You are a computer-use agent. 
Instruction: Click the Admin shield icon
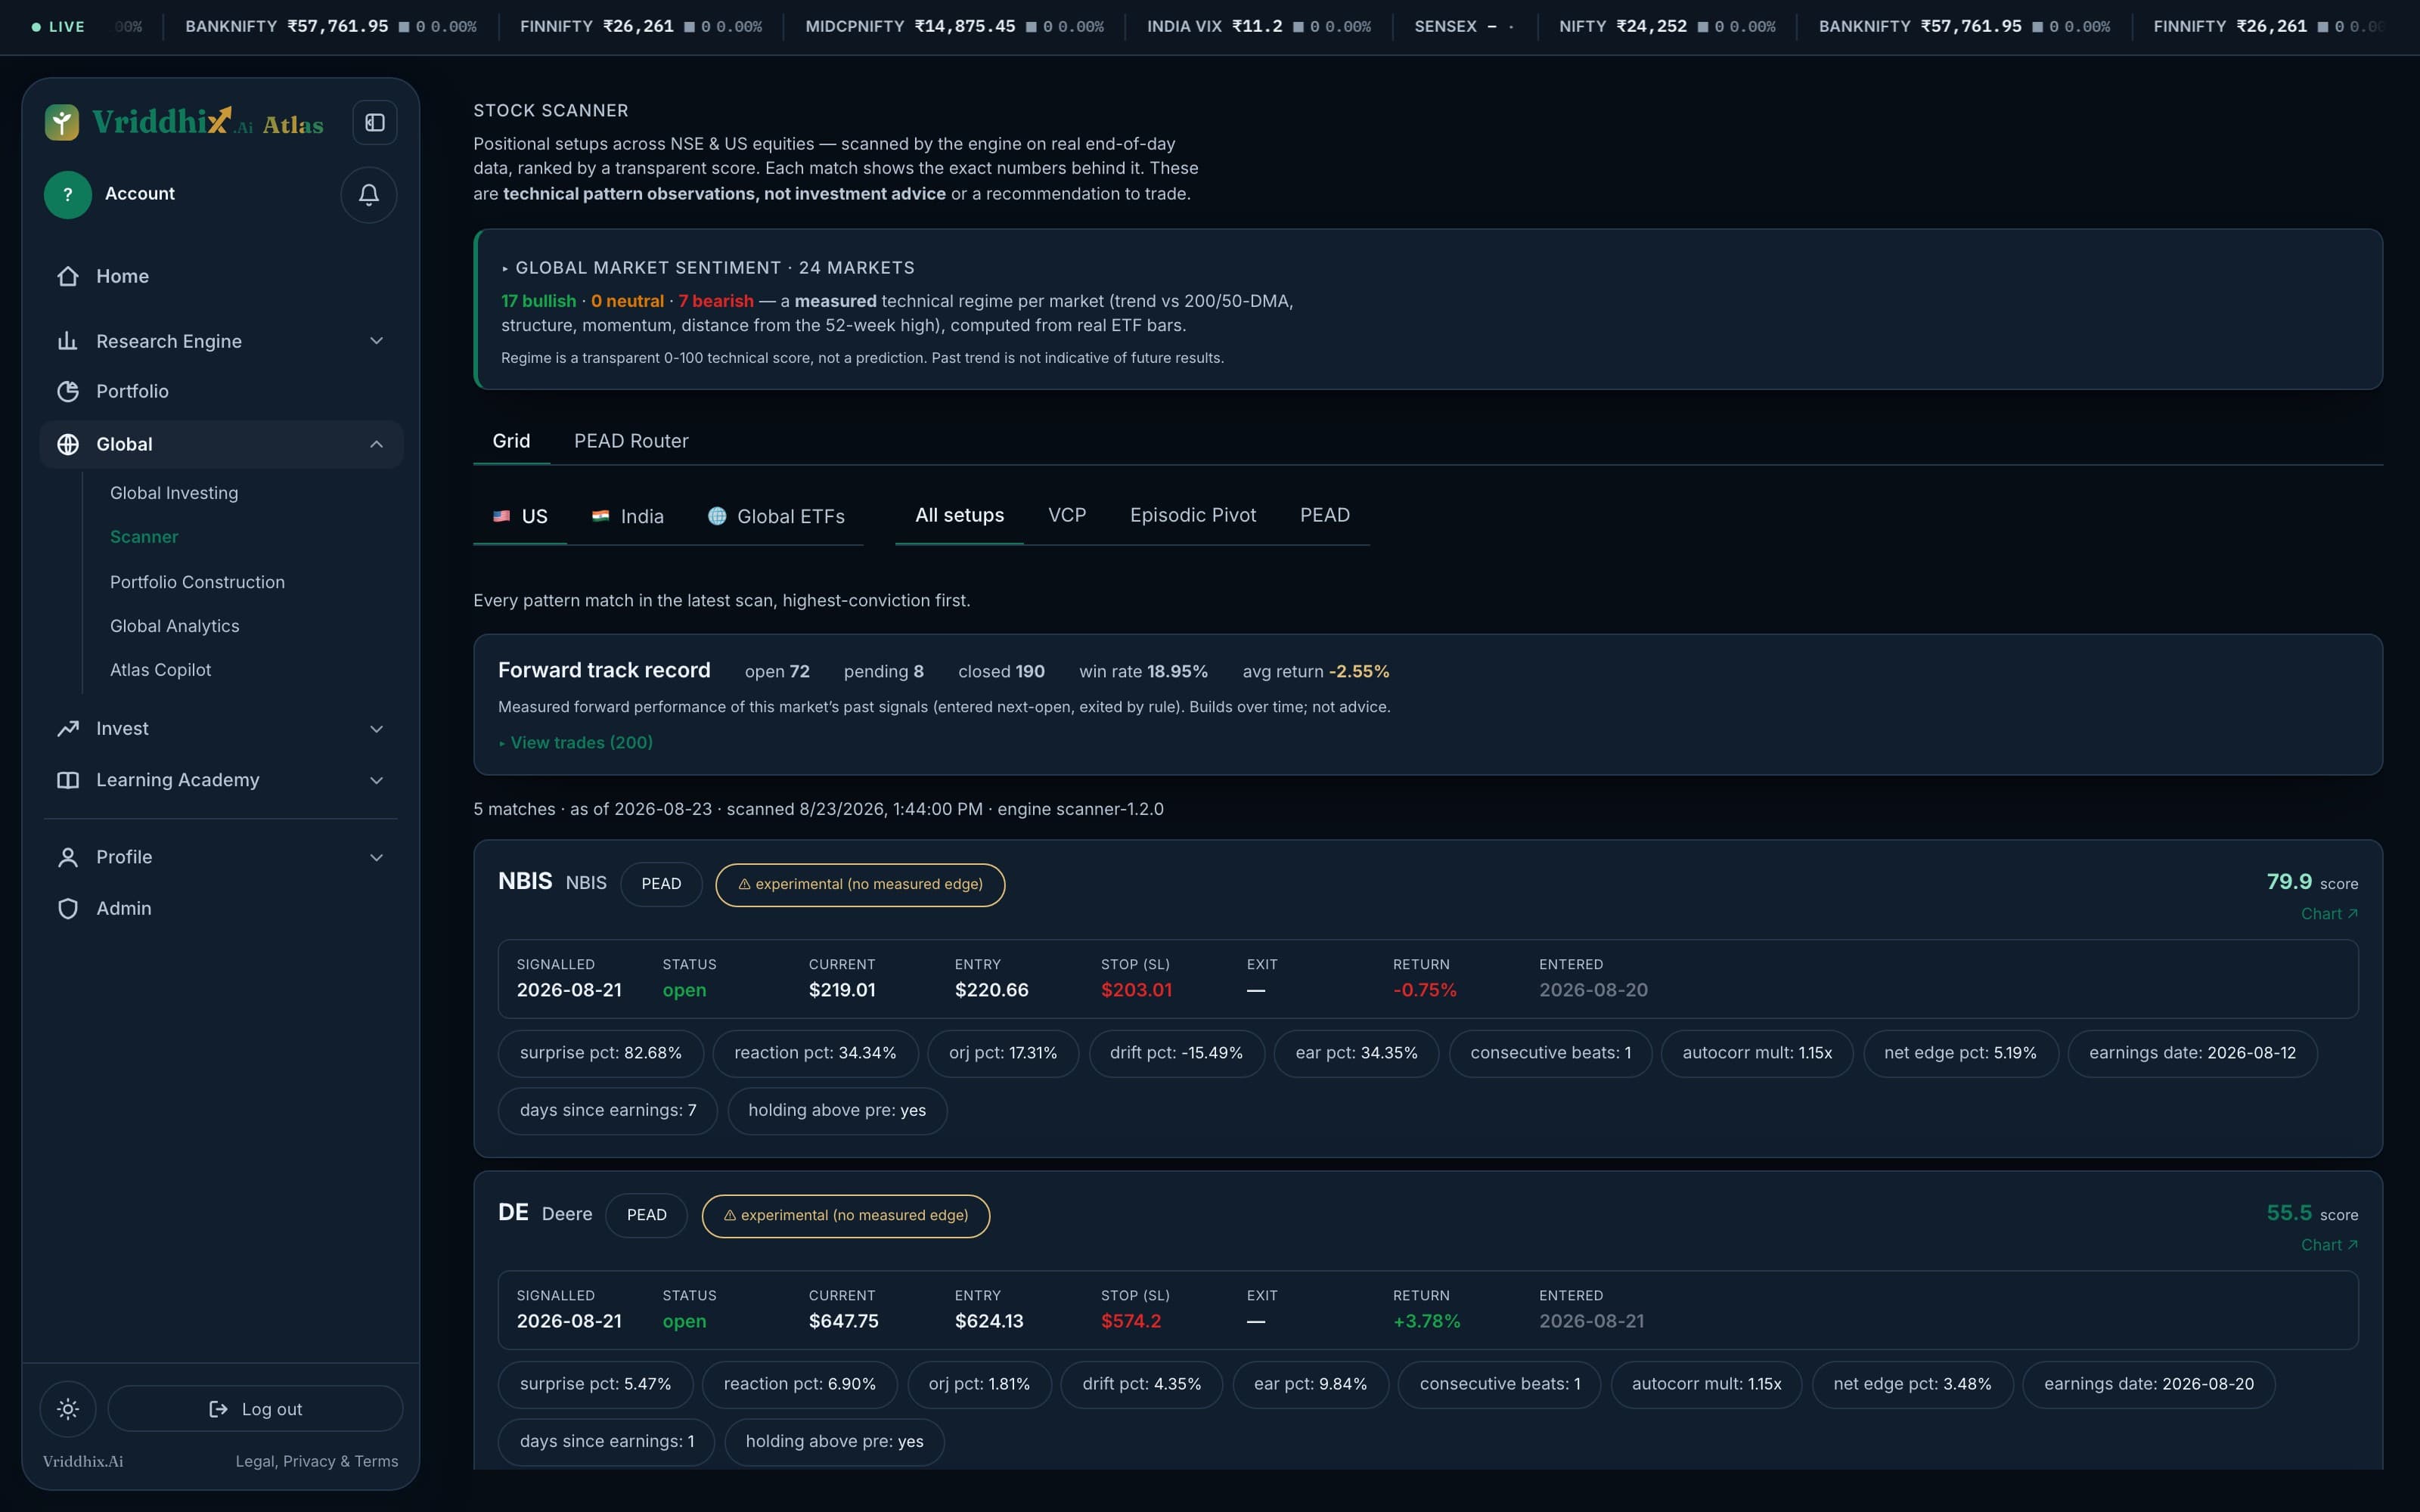pyautogui.click(x=68, y=908)
